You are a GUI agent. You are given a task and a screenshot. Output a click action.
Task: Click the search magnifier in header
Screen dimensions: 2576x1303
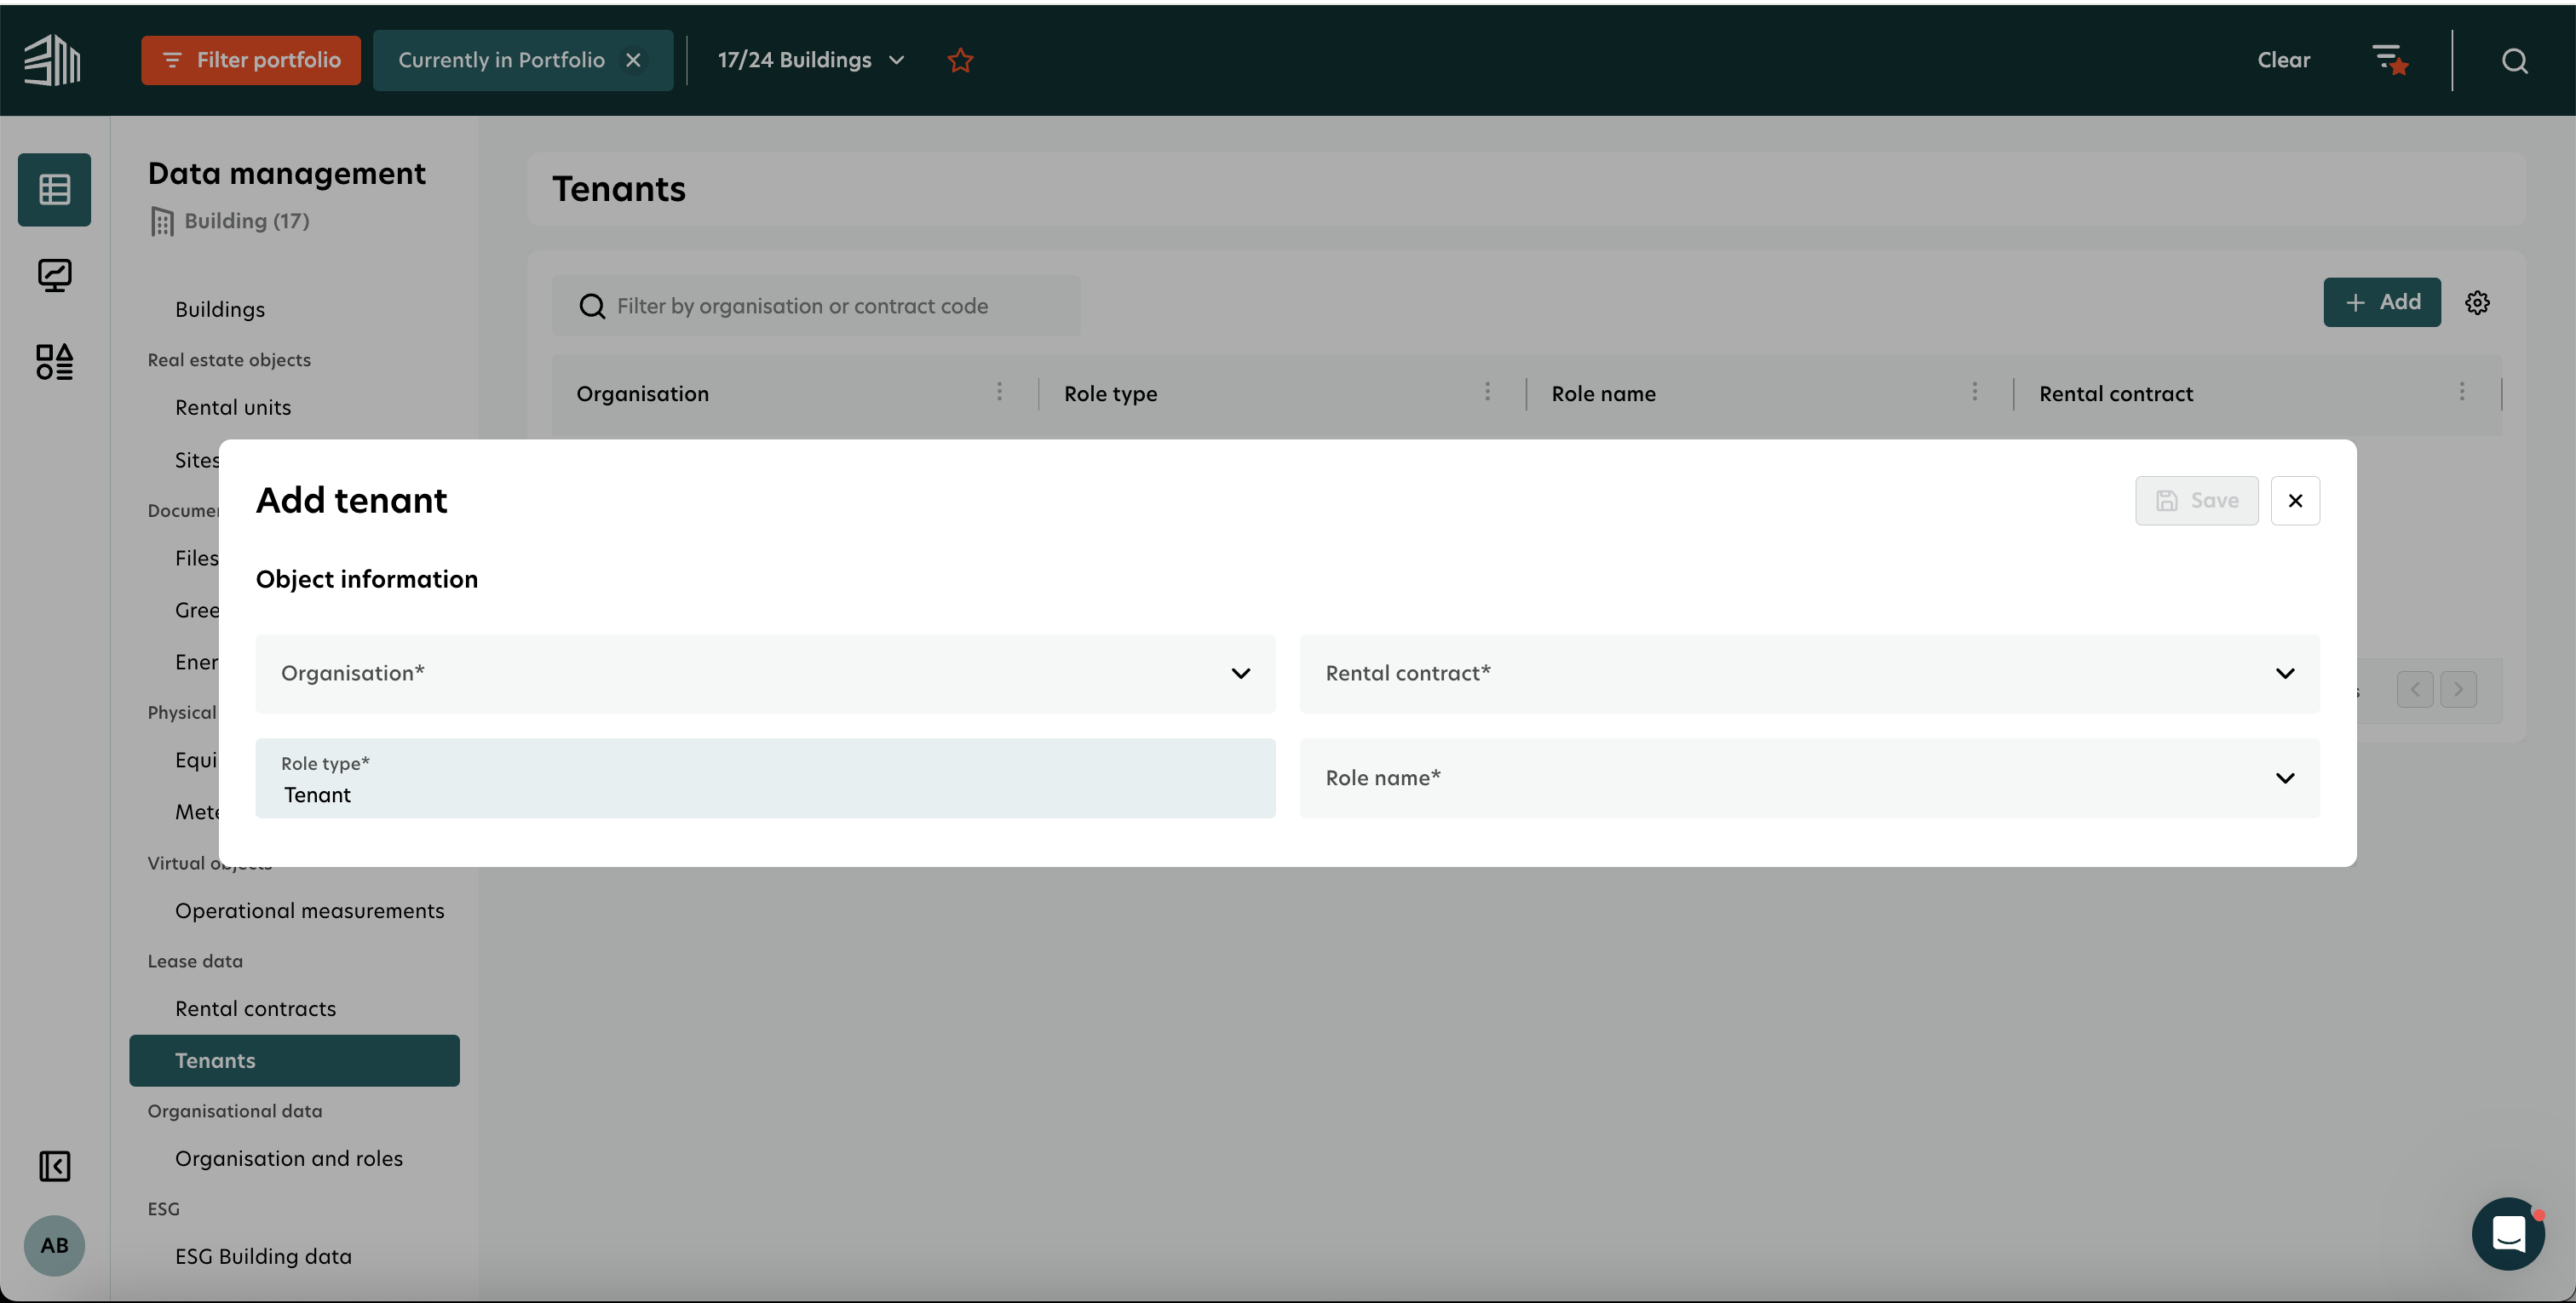2514,61
